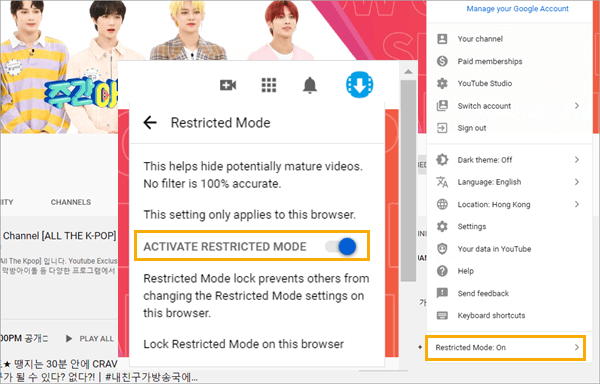This screenshot has height=384, width=600.
Task: Click the Send feedback icon
Action: 442,293
